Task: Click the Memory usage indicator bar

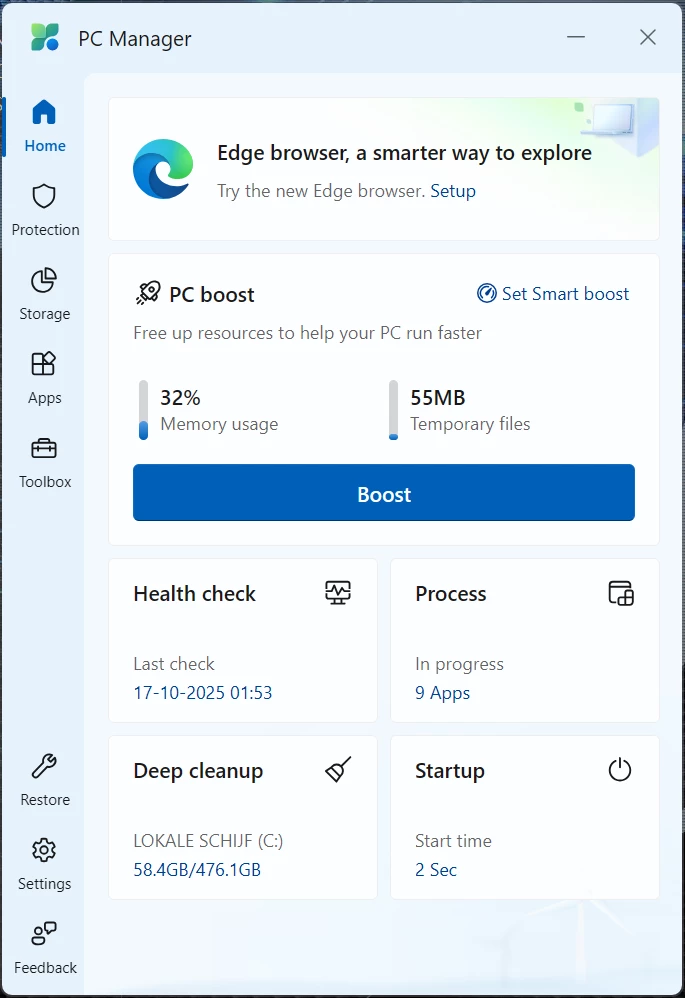Action: click(143, 410)
